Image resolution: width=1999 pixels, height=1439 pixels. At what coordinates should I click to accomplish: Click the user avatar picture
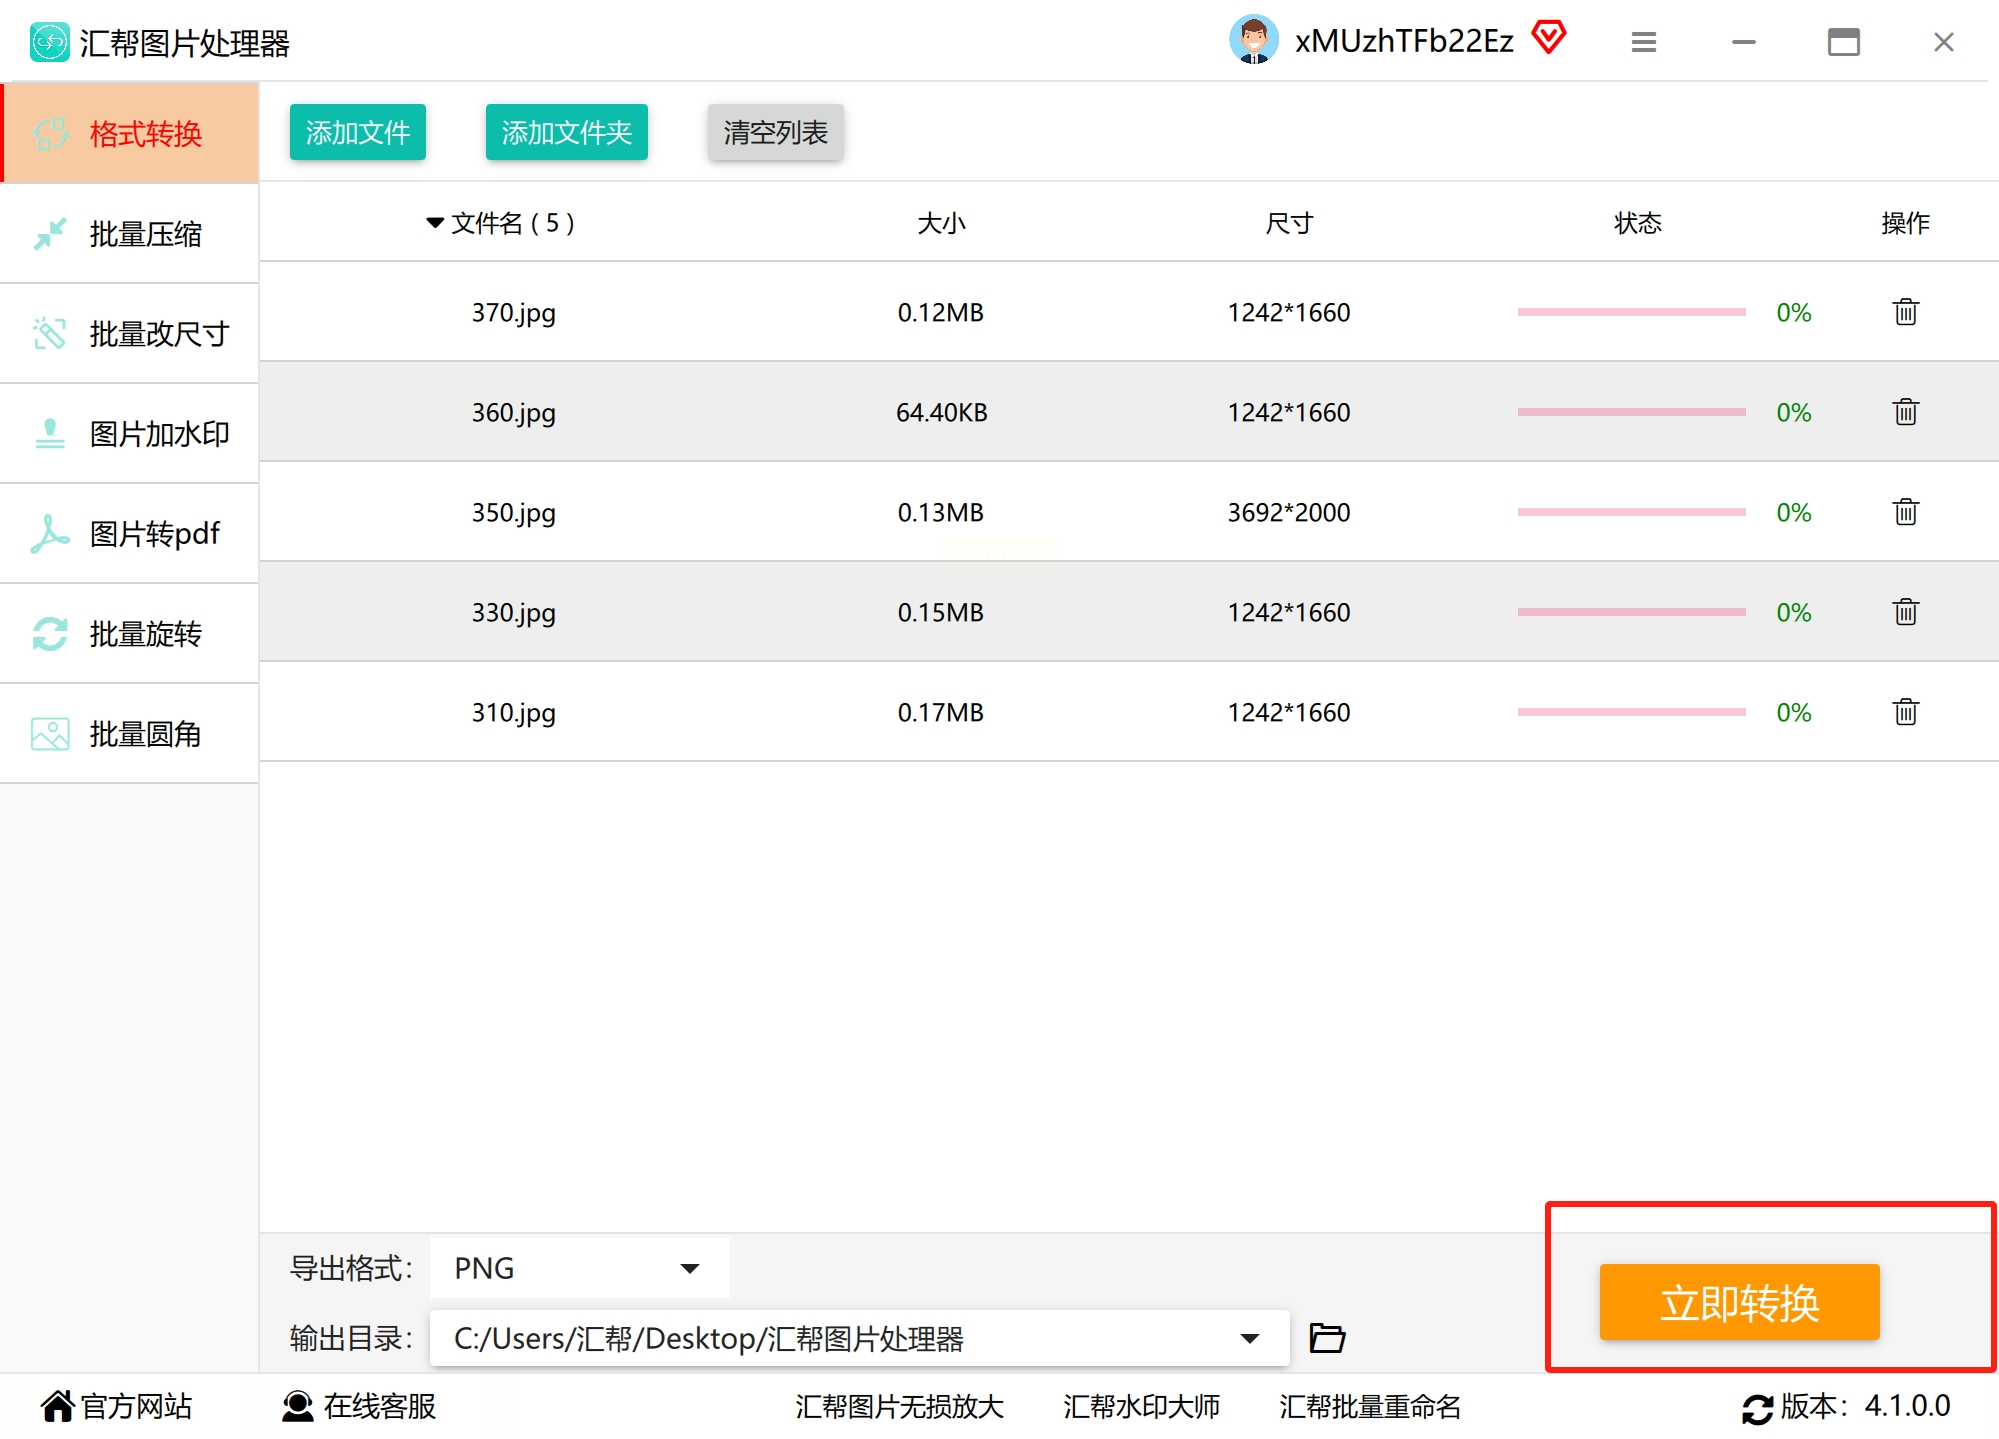(1253, 41)
